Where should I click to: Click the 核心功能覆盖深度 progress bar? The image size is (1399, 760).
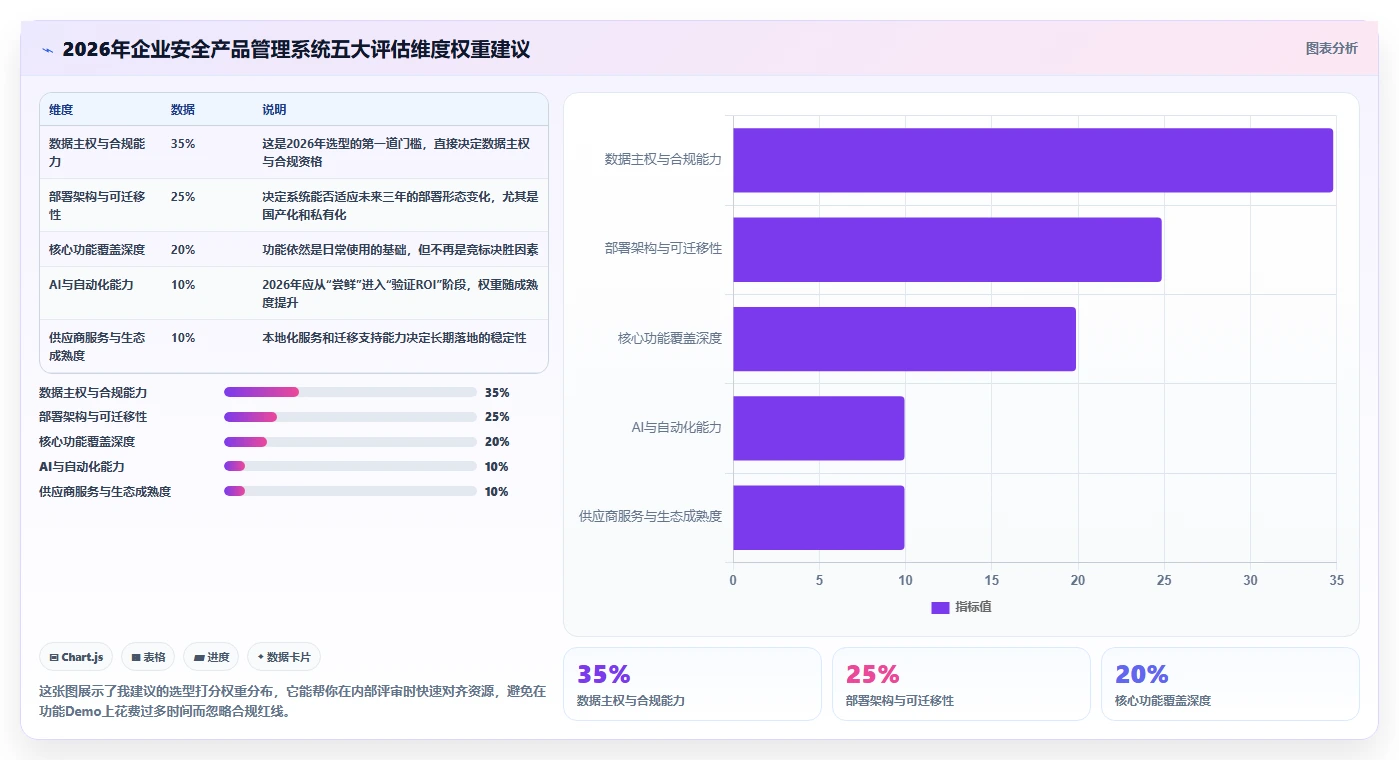[350, 442]
